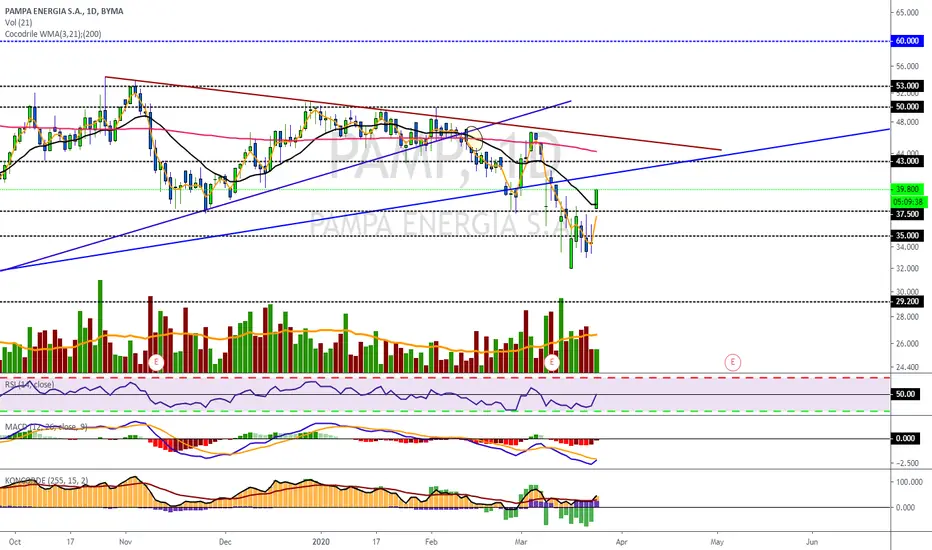This screenshot has height=550, width=932.
Task: Click 32.000 on the price axis
Action: [907, 269]
